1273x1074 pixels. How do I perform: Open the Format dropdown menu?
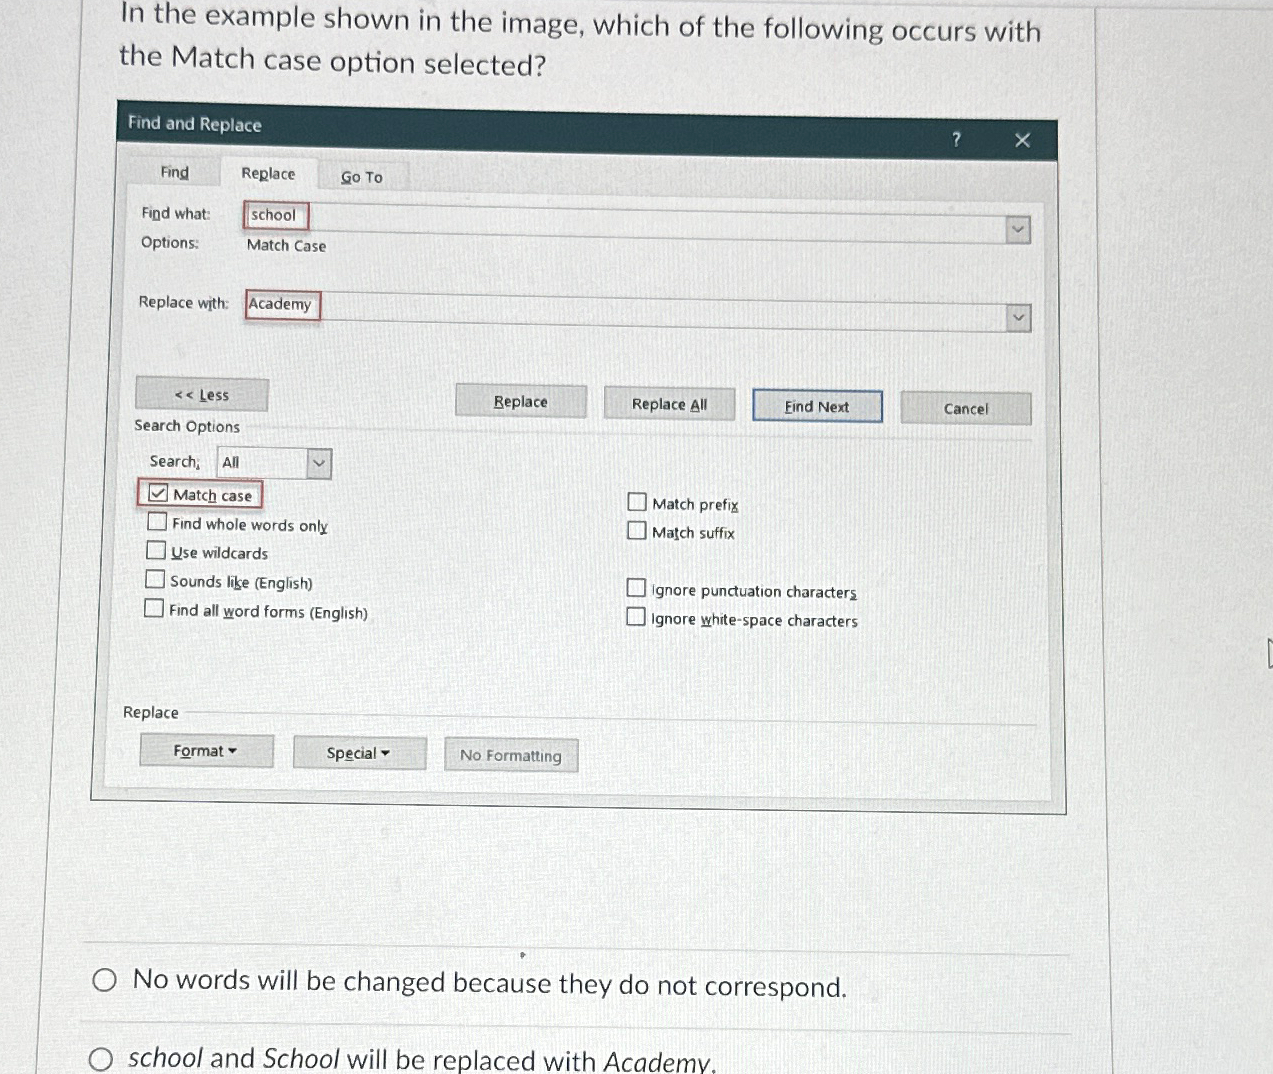point(206,750)
